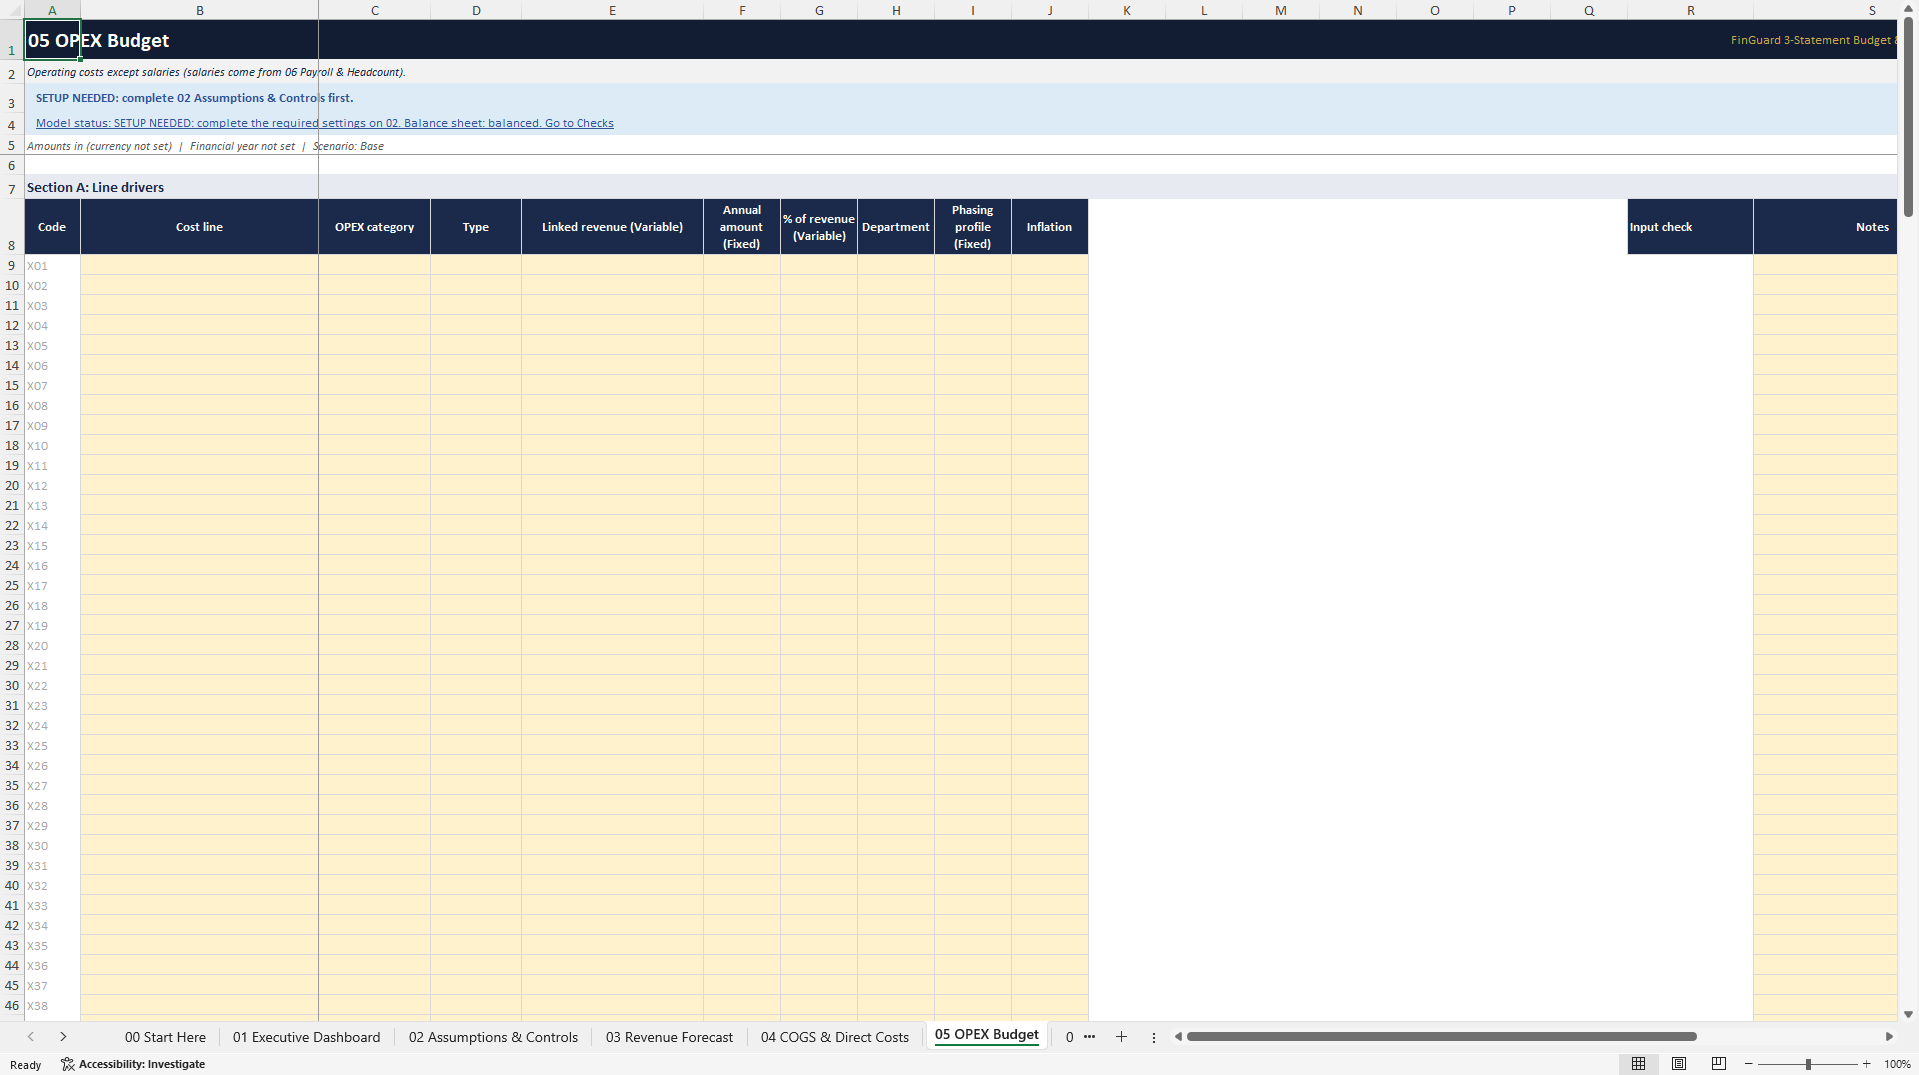
Task: Click the next sheet tabs arrow
Action: coord(63,1037)
